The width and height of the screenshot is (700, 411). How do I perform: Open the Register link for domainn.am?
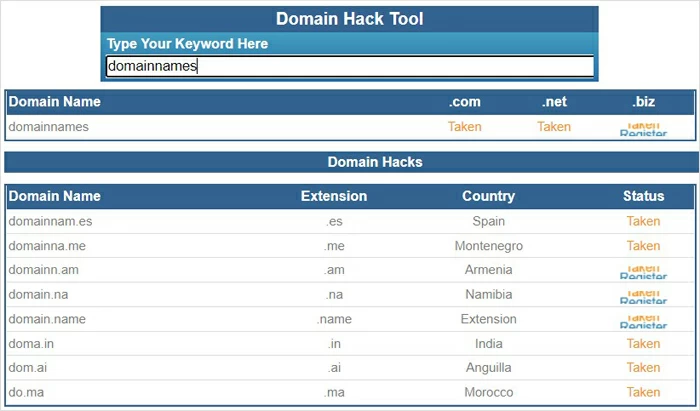(643, 273)
